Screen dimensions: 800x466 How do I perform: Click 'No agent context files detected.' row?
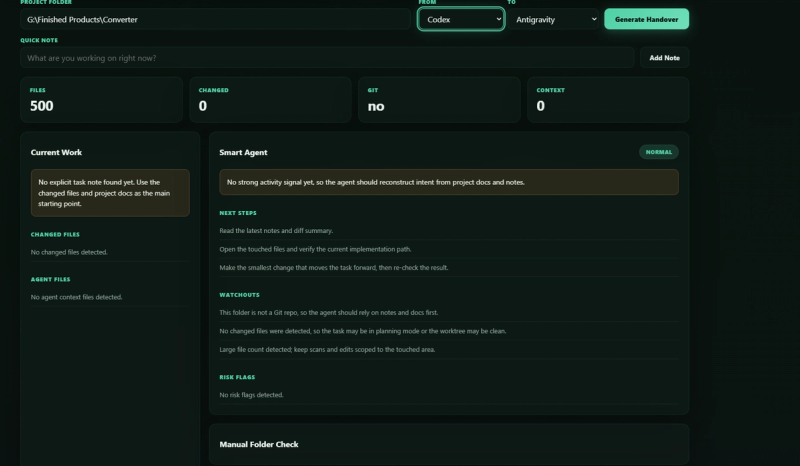coord(110,297)
